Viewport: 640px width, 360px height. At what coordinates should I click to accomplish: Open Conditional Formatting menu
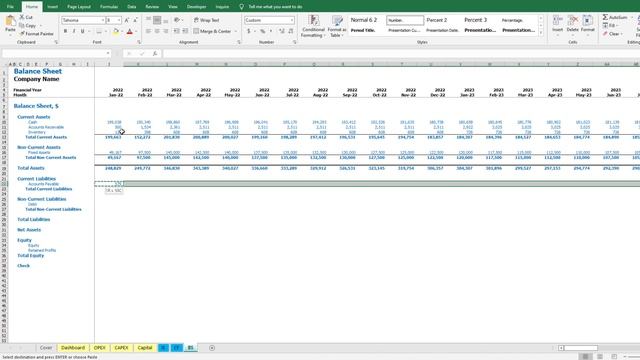pos(313,26)
